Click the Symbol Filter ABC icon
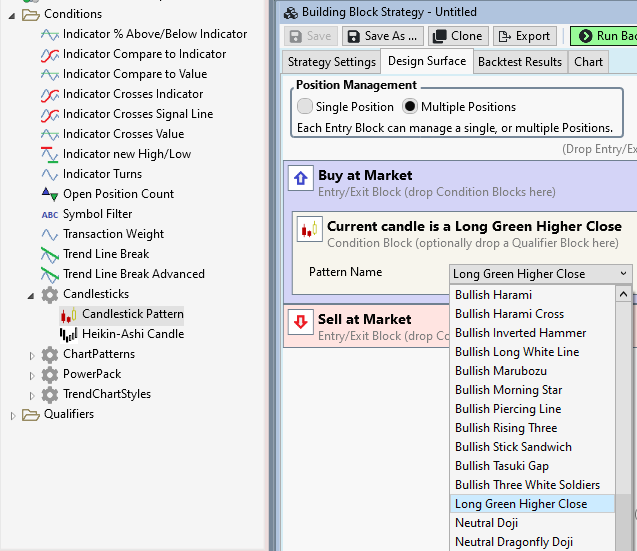The image size is (637, 551). point(49,214)
